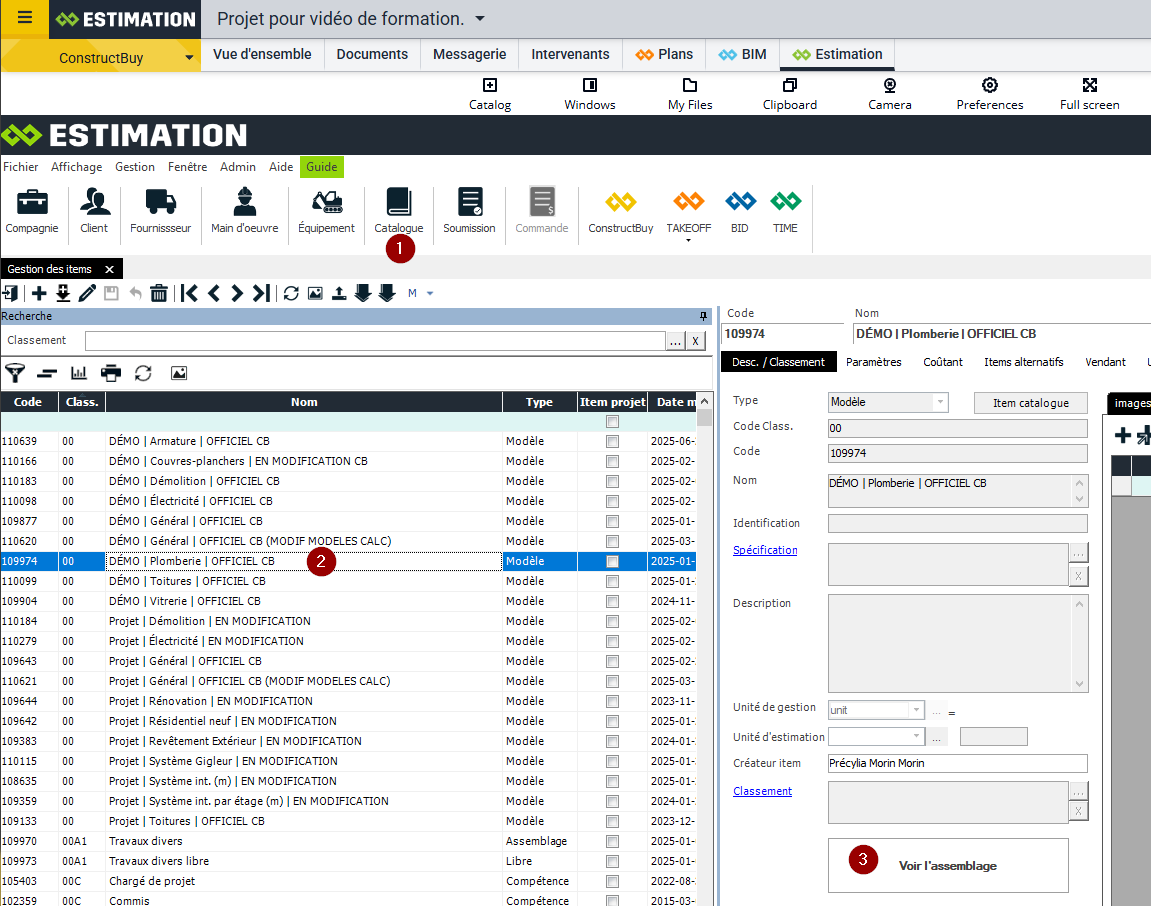Open the Soumission document icon

click(x=469, y=203)
